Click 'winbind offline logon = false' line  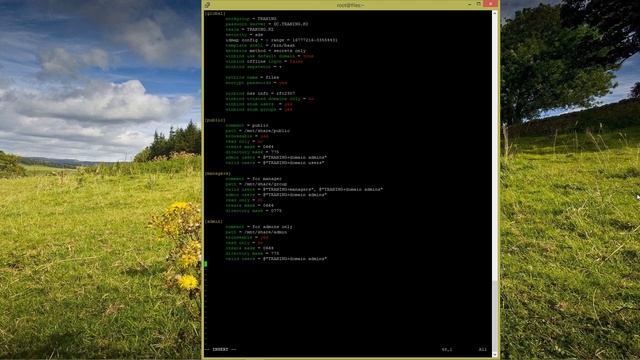click(264, 61)
